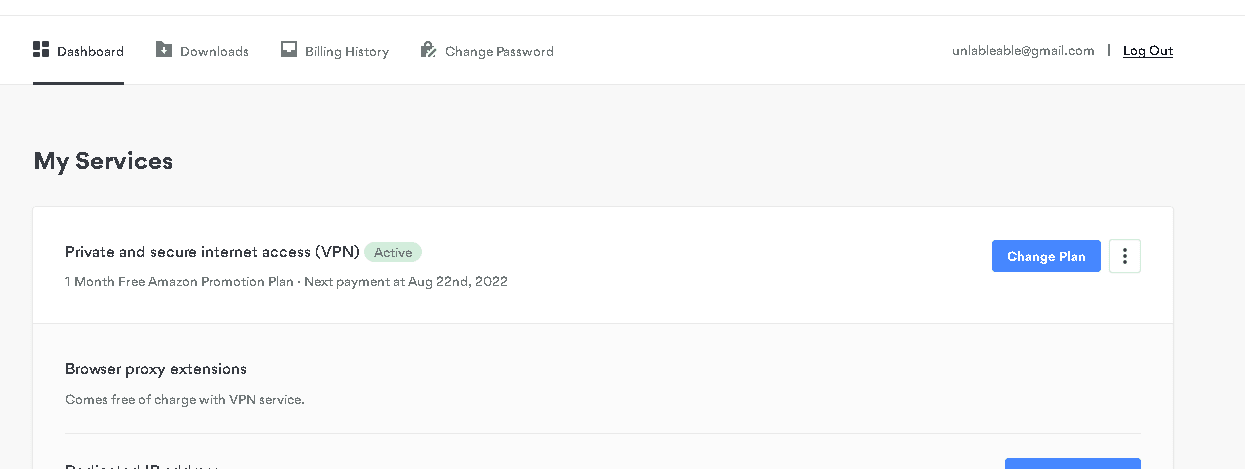Go to the Billing History tab label
Screen dimensions: 1245x469
[x=346, y=51]
